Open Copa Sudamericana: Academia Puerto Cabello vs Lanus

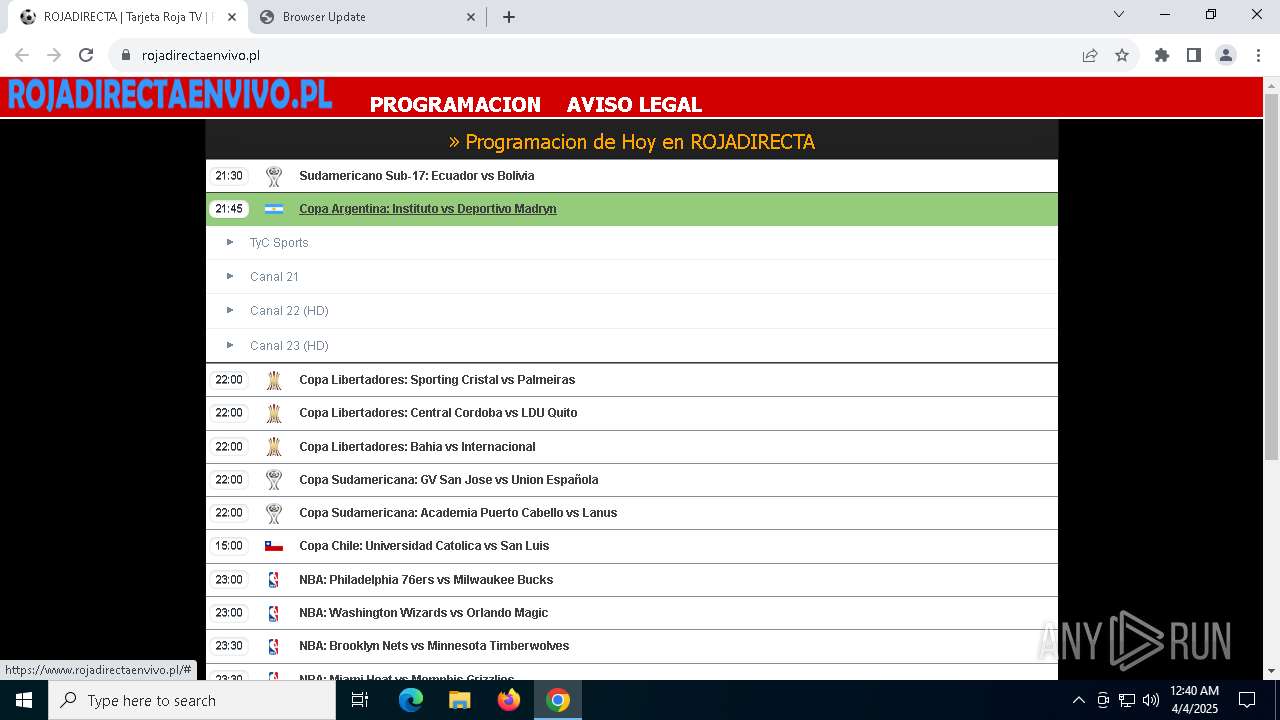(x=458, y=513)
